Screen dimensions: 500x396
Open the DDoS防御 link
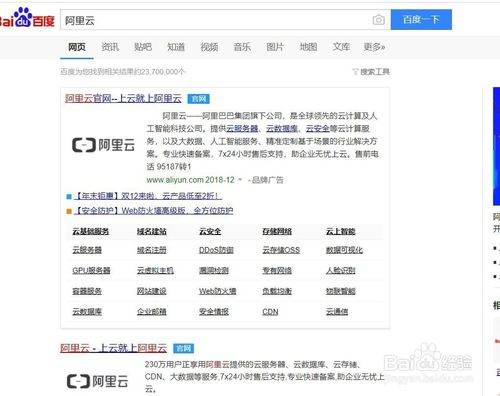(x=216, y=250)
